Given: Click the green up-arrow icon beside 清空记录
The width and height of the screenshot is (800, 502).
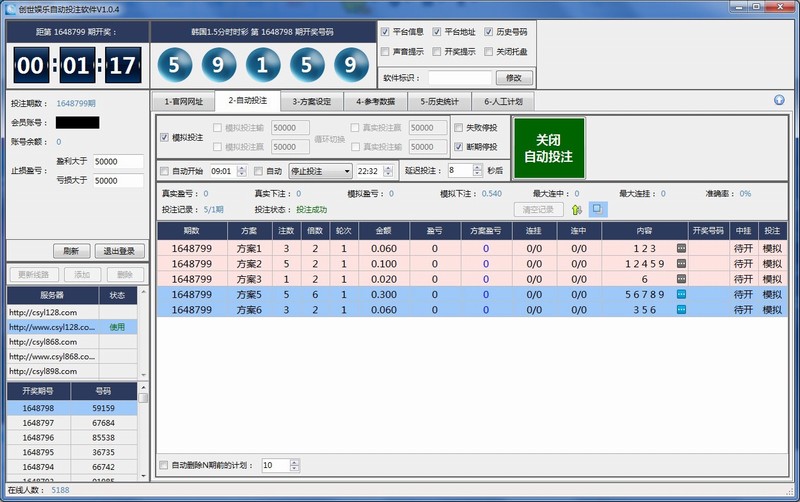Looking at the screenshot, I should pyautogui.click(x=576, y=209).
